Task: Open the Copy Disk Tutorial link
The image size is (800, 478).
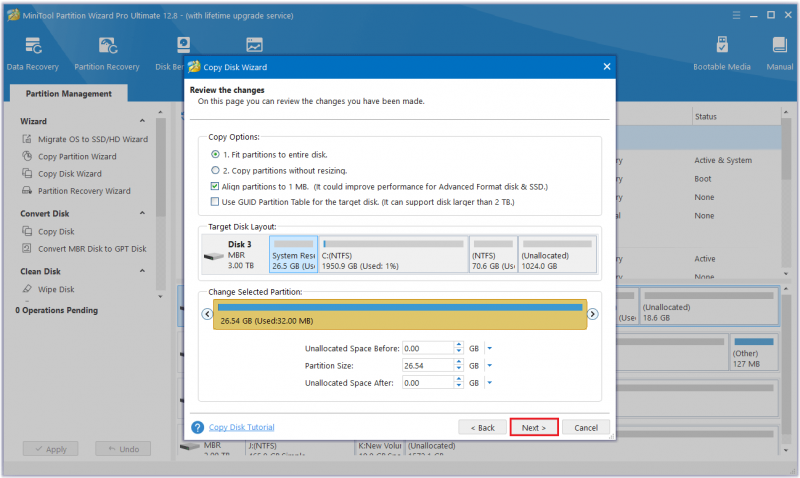Action: point(241,427)
